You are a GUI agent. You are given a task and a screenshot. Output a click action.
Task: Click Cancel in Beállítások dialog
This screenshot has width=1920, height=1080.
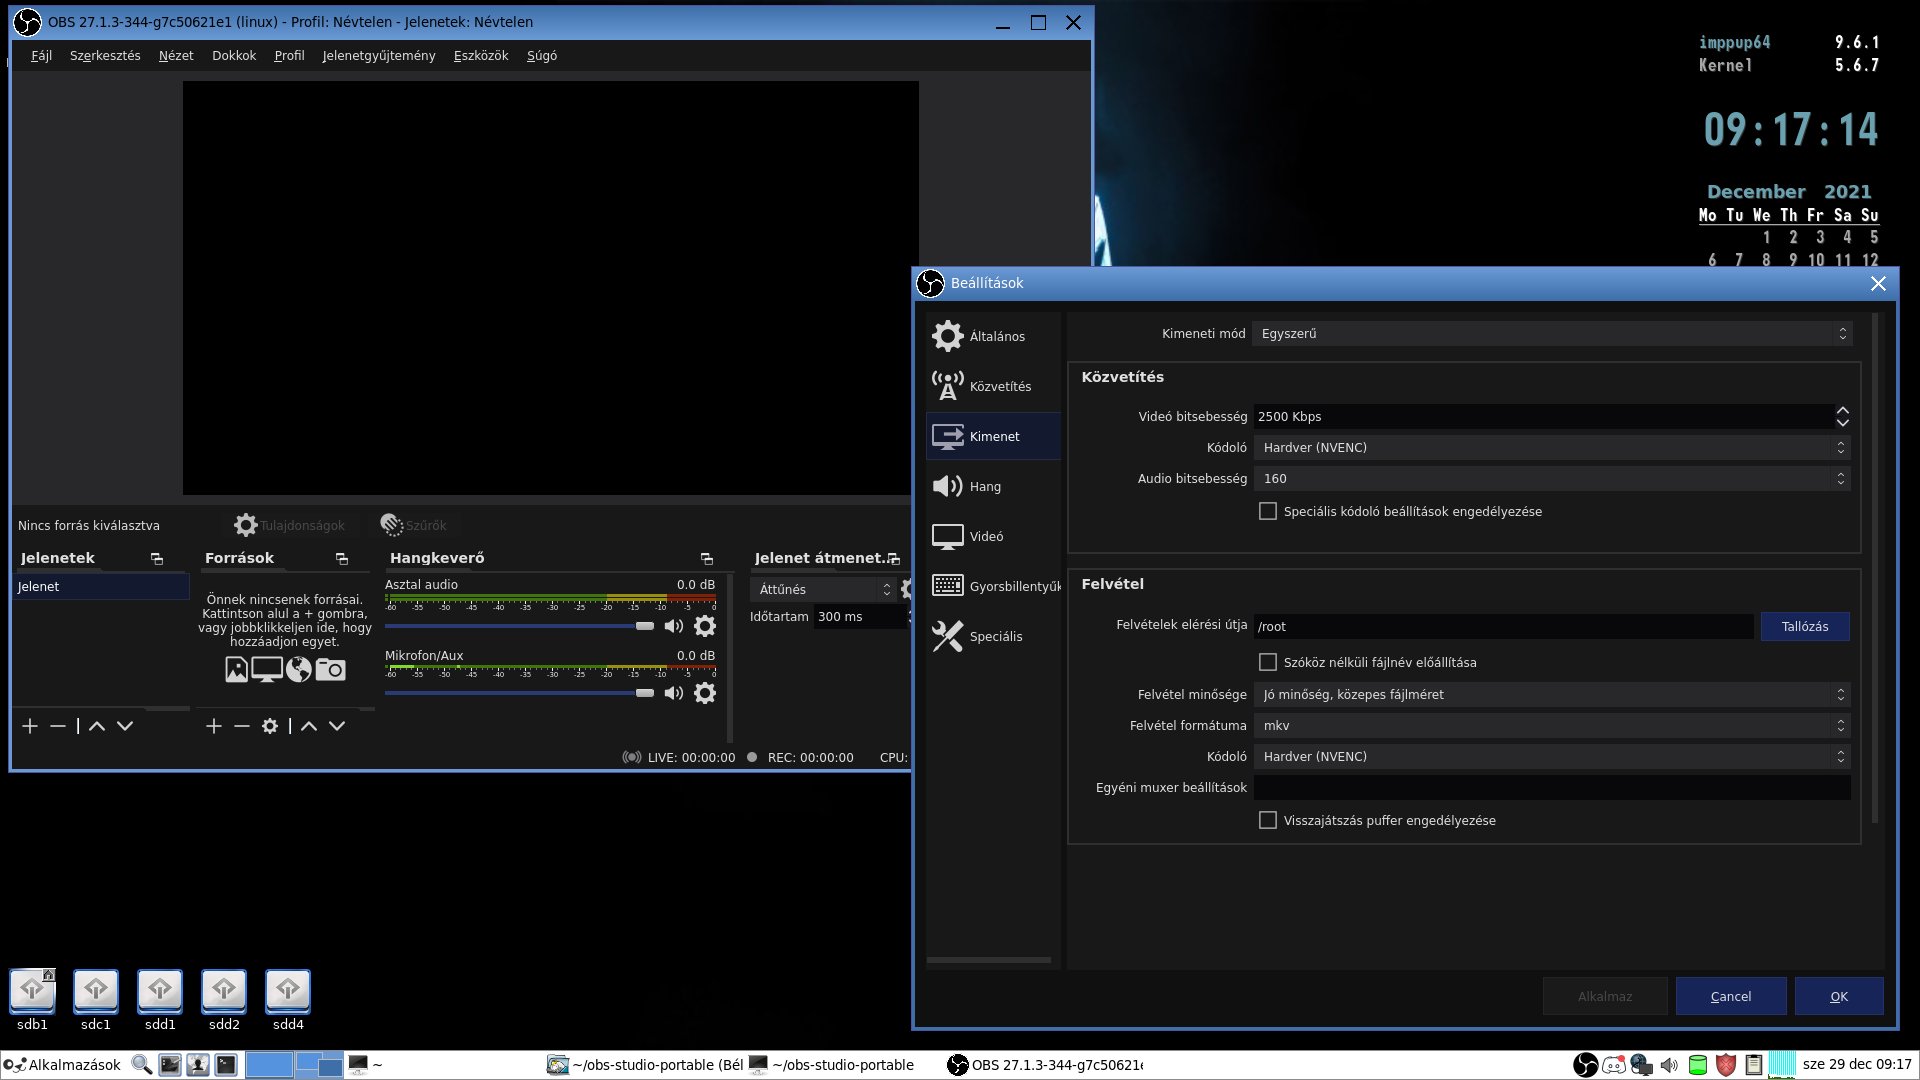[x=1731, y=997]
